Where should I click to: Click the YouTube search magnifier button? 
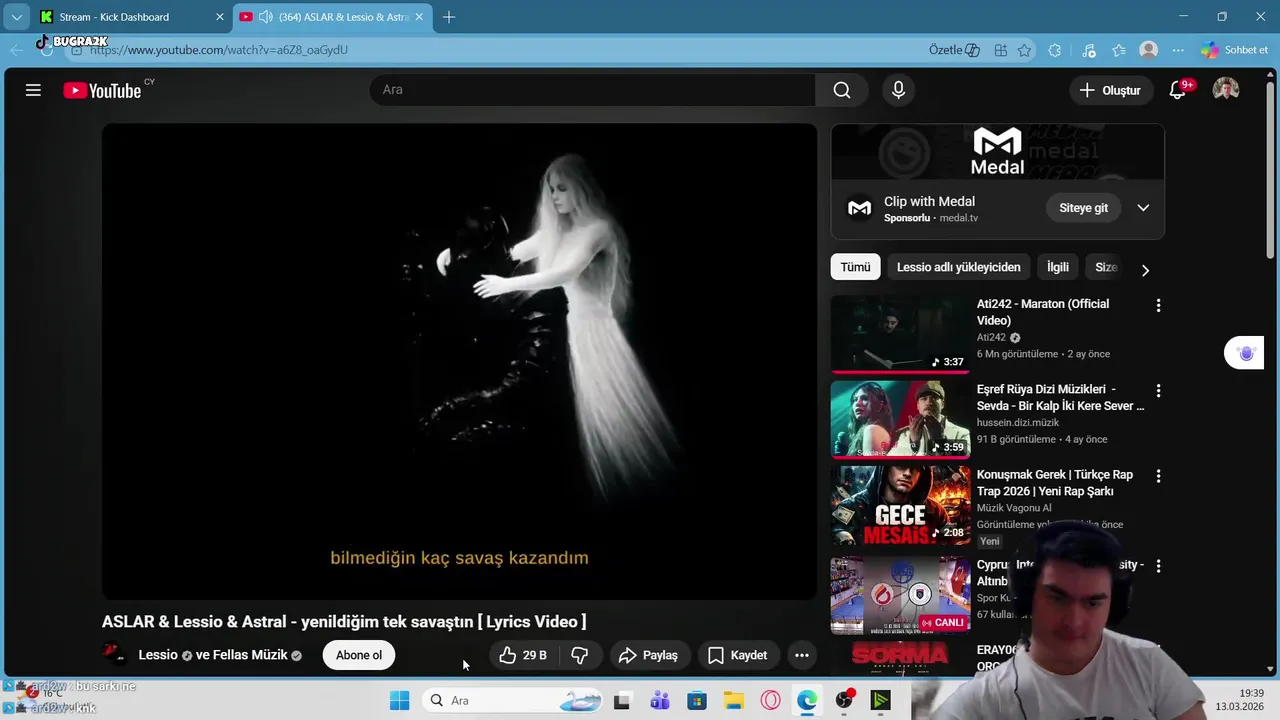[x=842, y=90]
